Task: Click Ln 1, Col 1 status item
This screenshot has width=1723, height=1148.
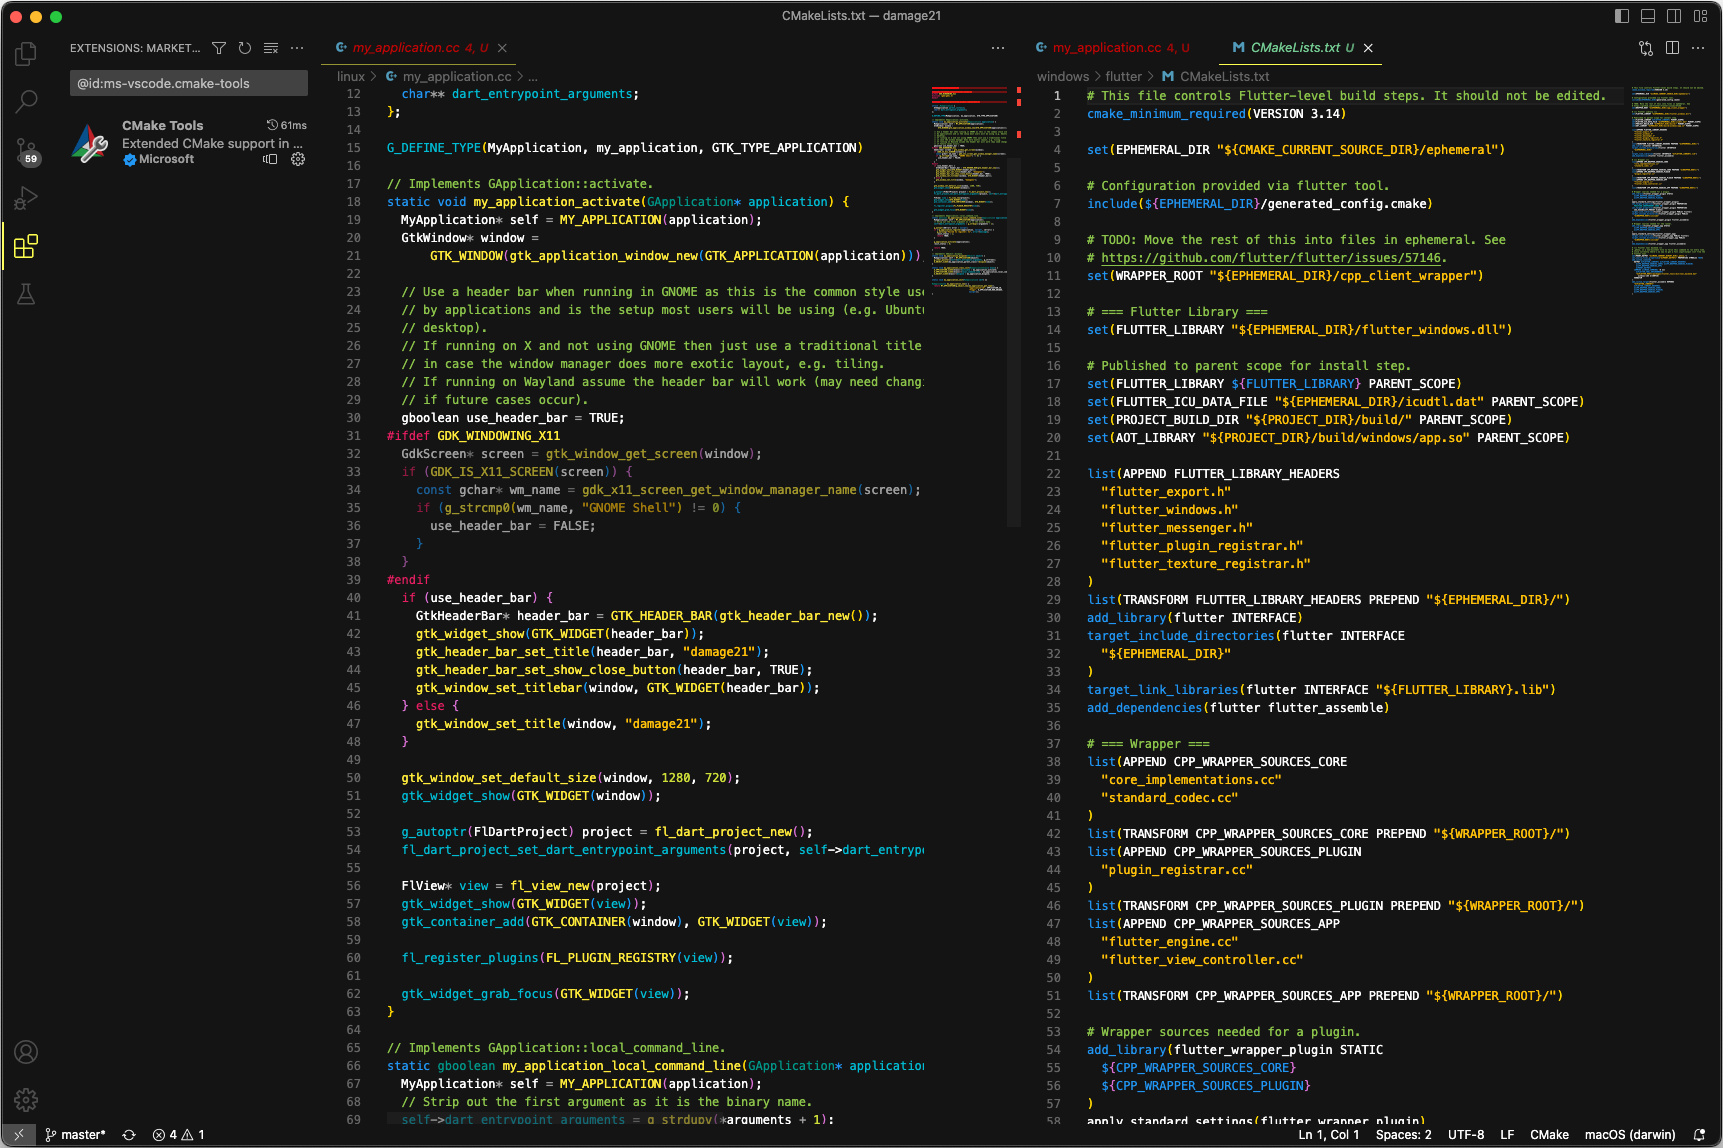Action: 1328,1135
